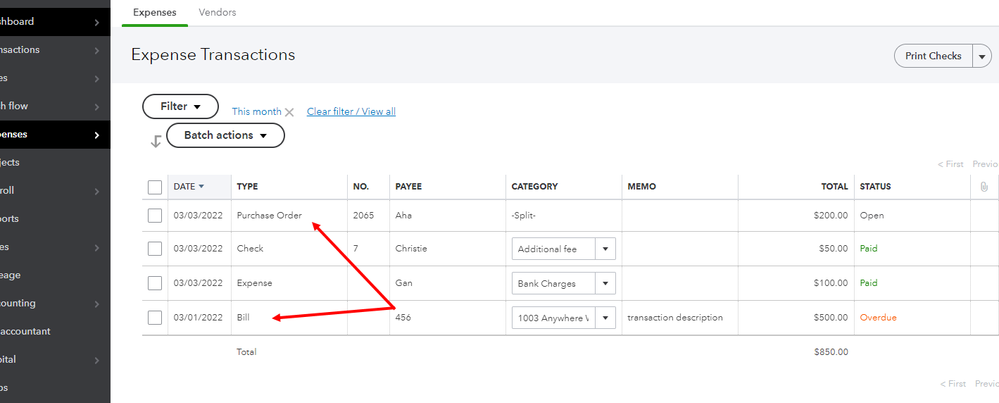999x403 pixels.
Task: Click payee Aha
Action: (x=404, y=215)
